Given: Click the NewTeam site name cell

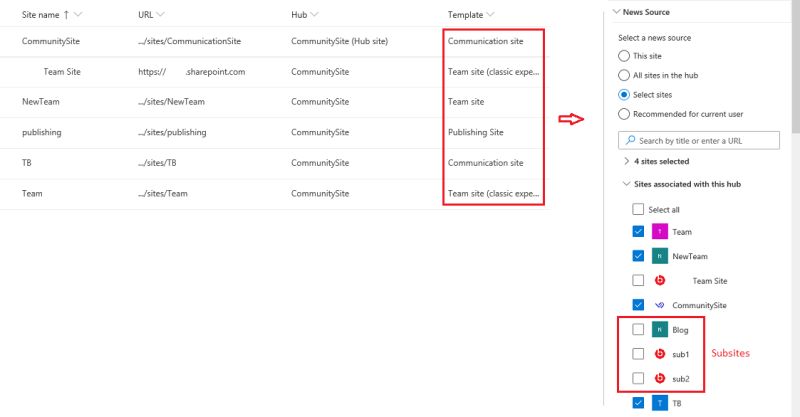Looking at the screenshot, I should click(x=40, y=102).
